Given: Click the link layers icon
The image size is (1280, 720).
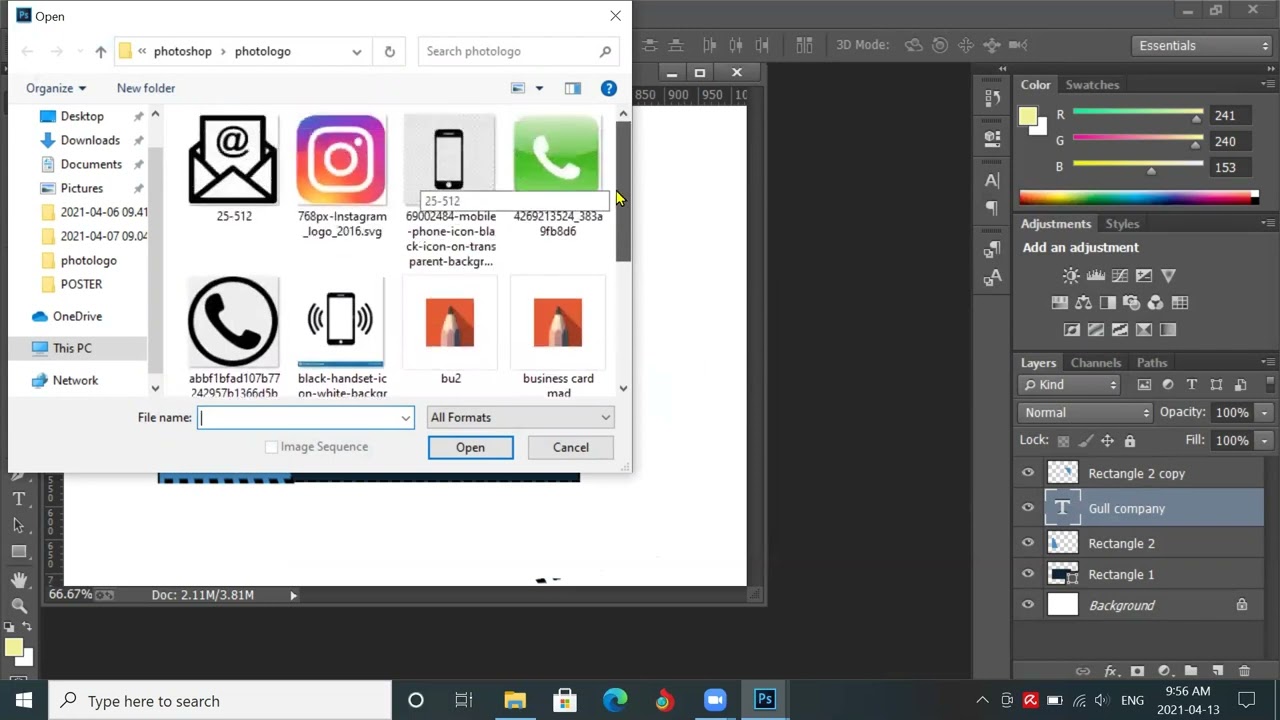Looking at the screenshot, I should (1083, 671).
